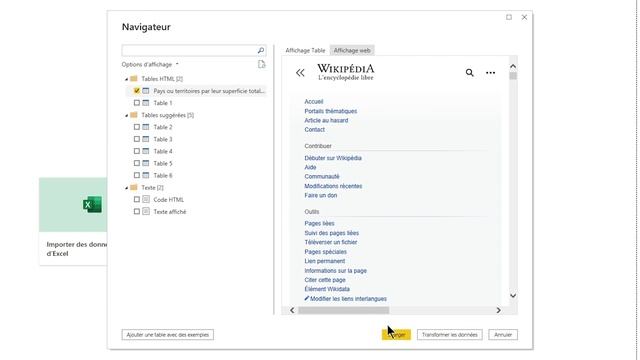The image size is (640, 360).
Task: Open the Suivi des pages liées link
Action: 331,233
